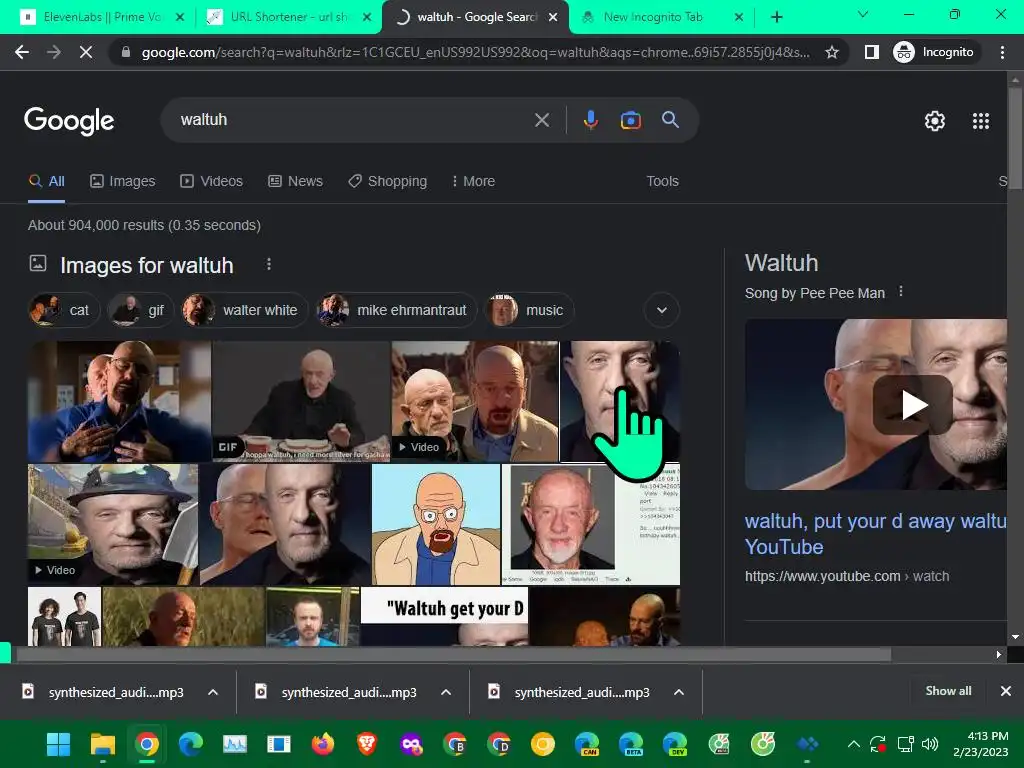This screenshot has height=768, width=1024.
Task: Filter images by mike ehrmantraut chip
Action: 396,310
